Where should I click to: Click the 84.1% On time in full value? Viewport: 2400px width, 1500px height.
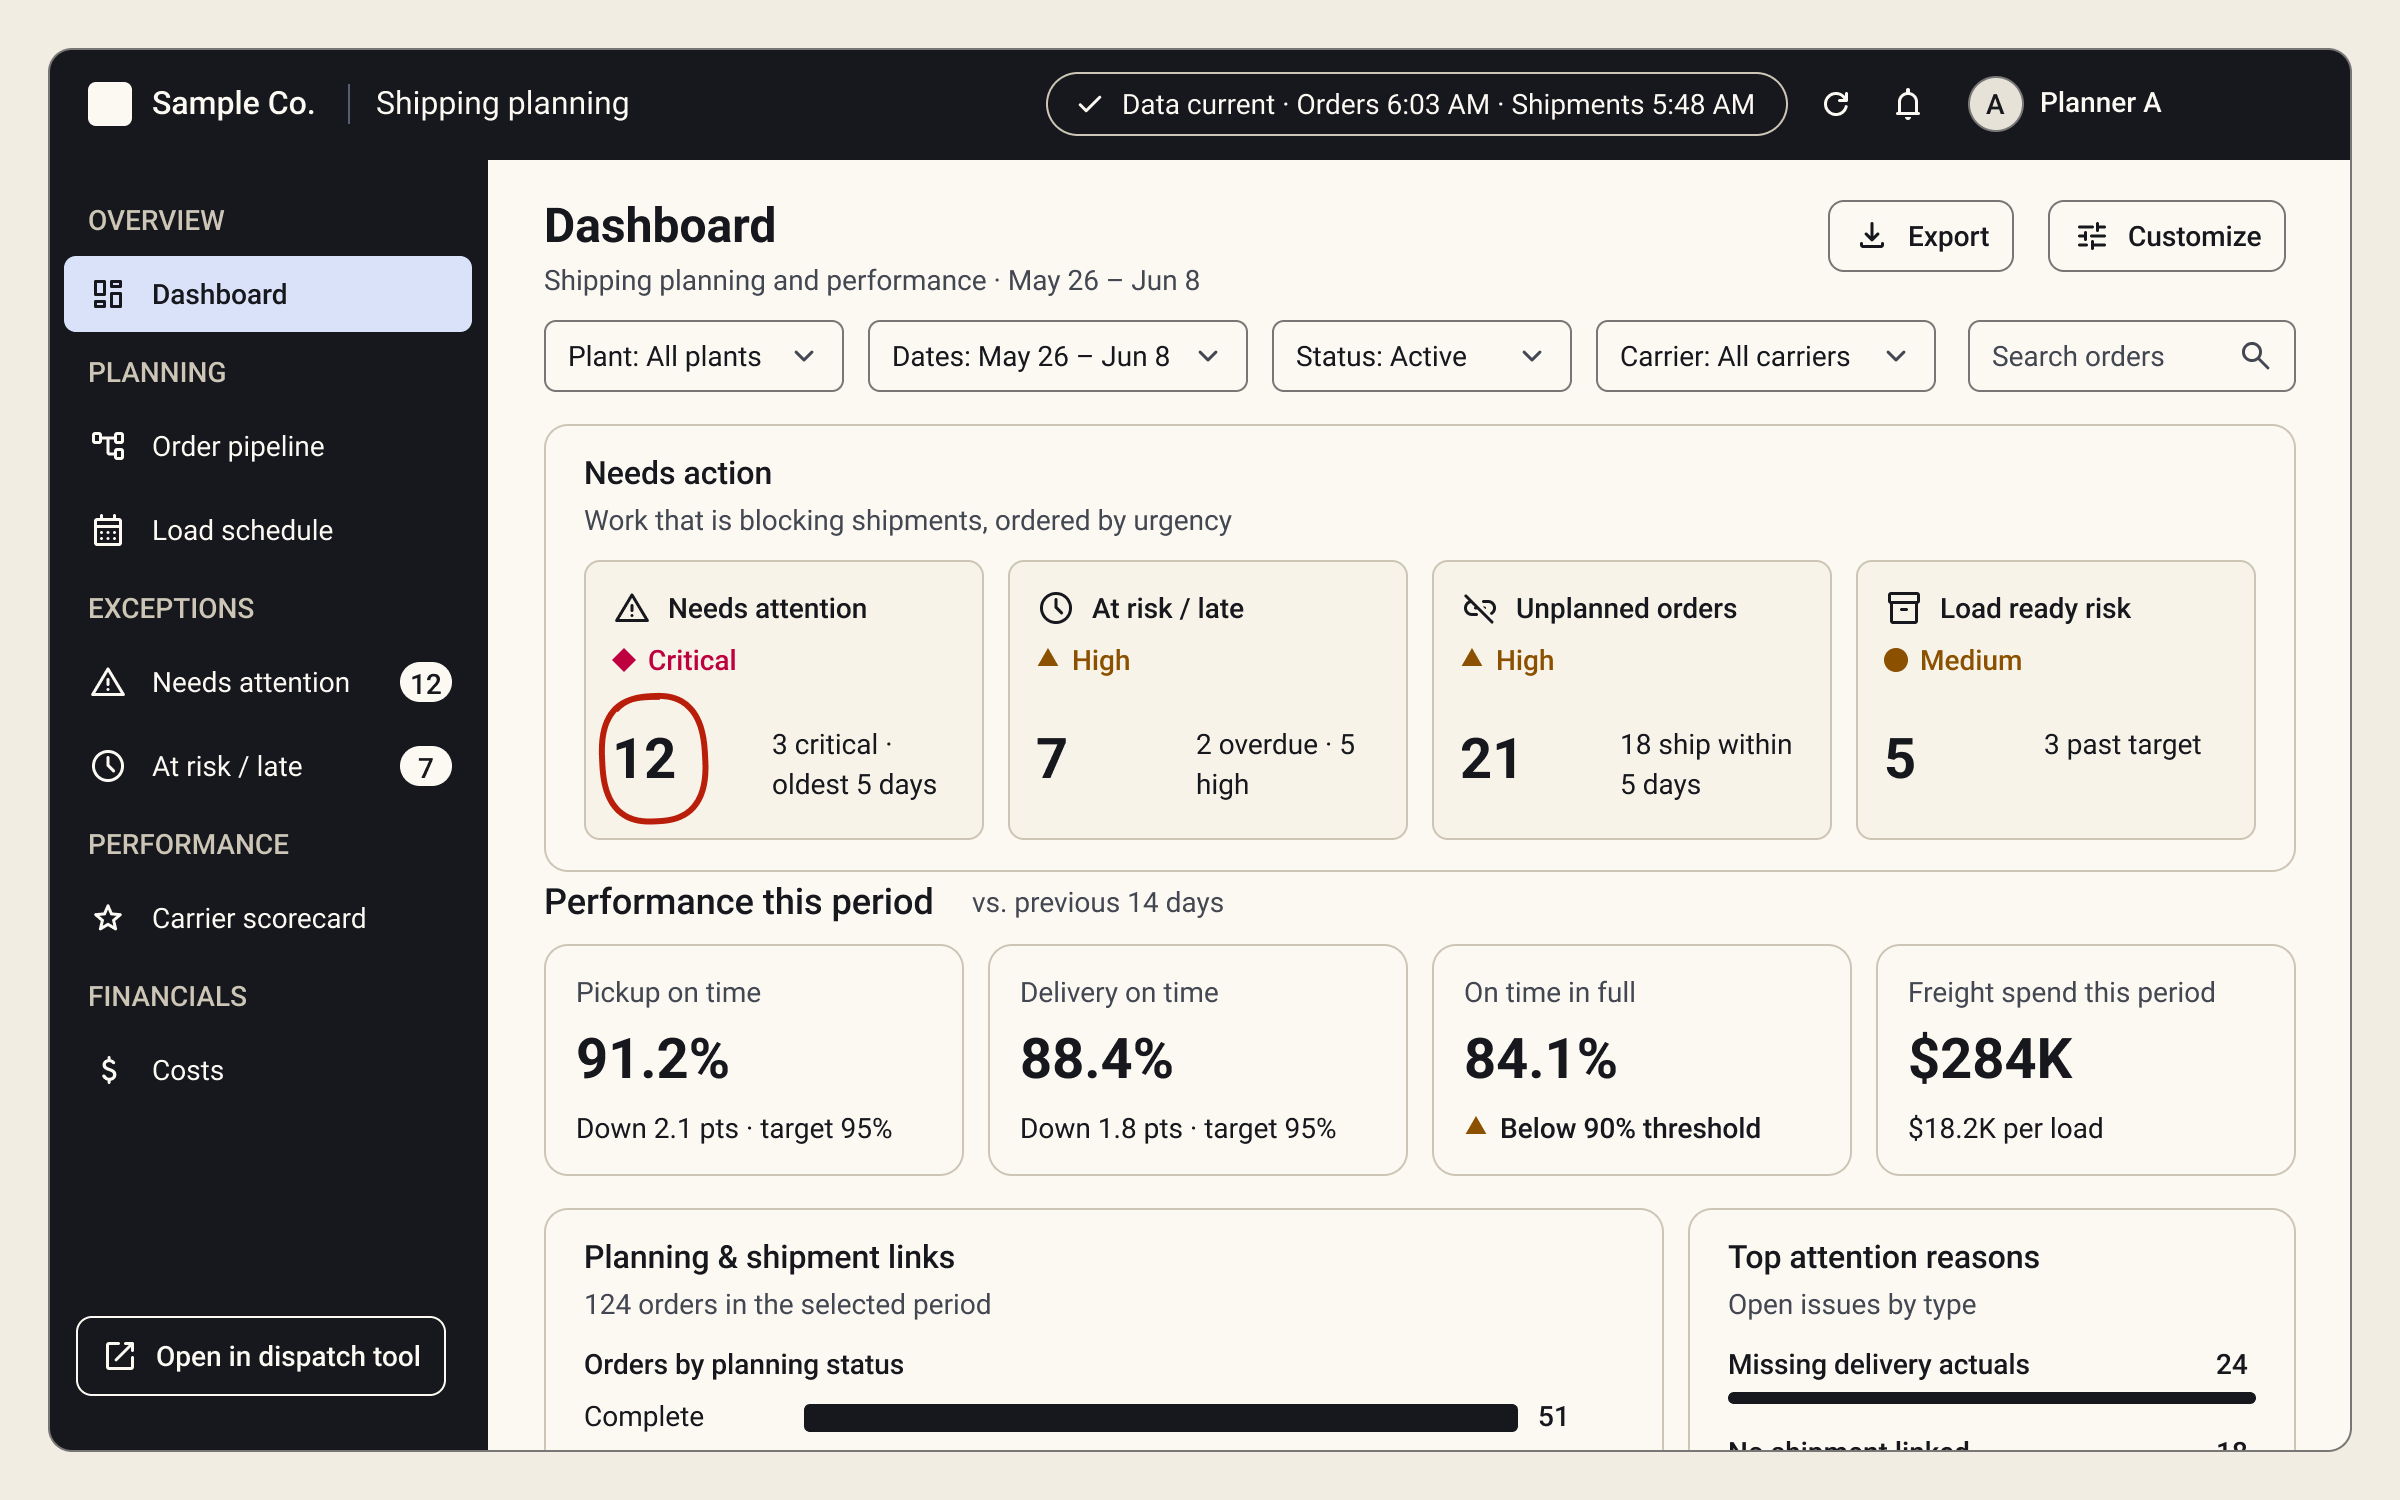1541,1058
